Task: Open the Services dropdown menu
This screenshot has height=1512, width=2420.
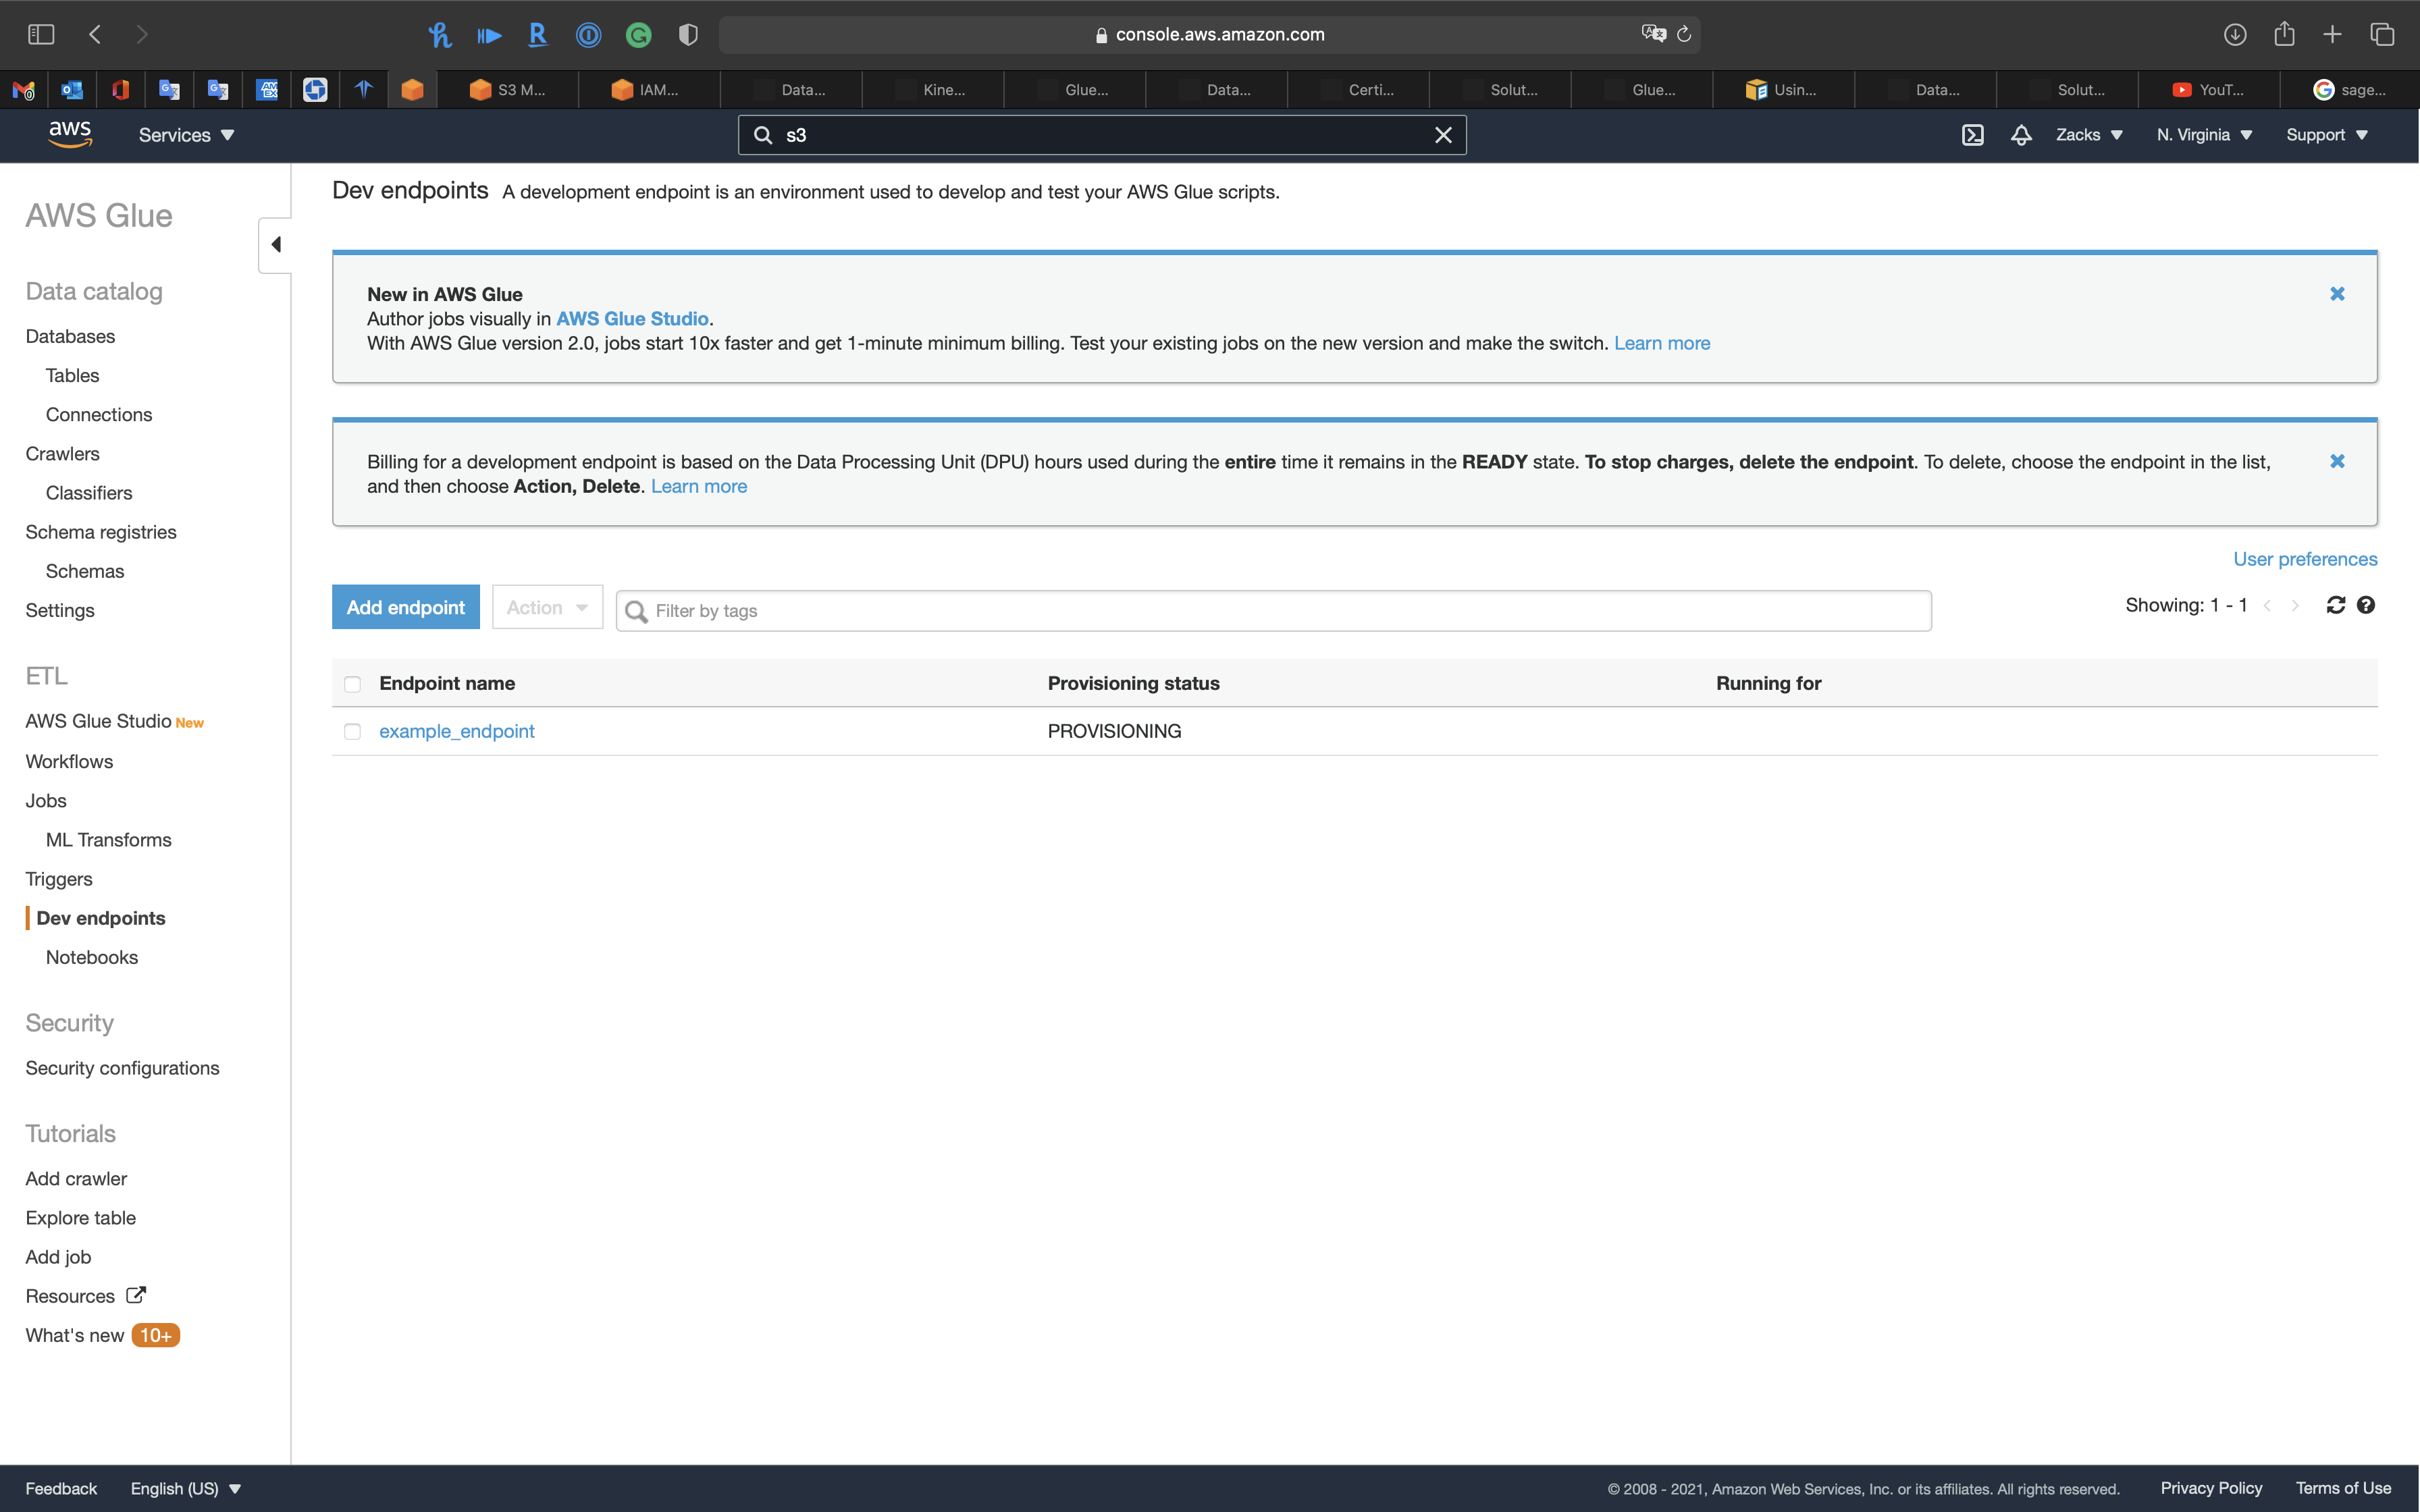Action: coord(186,135)
